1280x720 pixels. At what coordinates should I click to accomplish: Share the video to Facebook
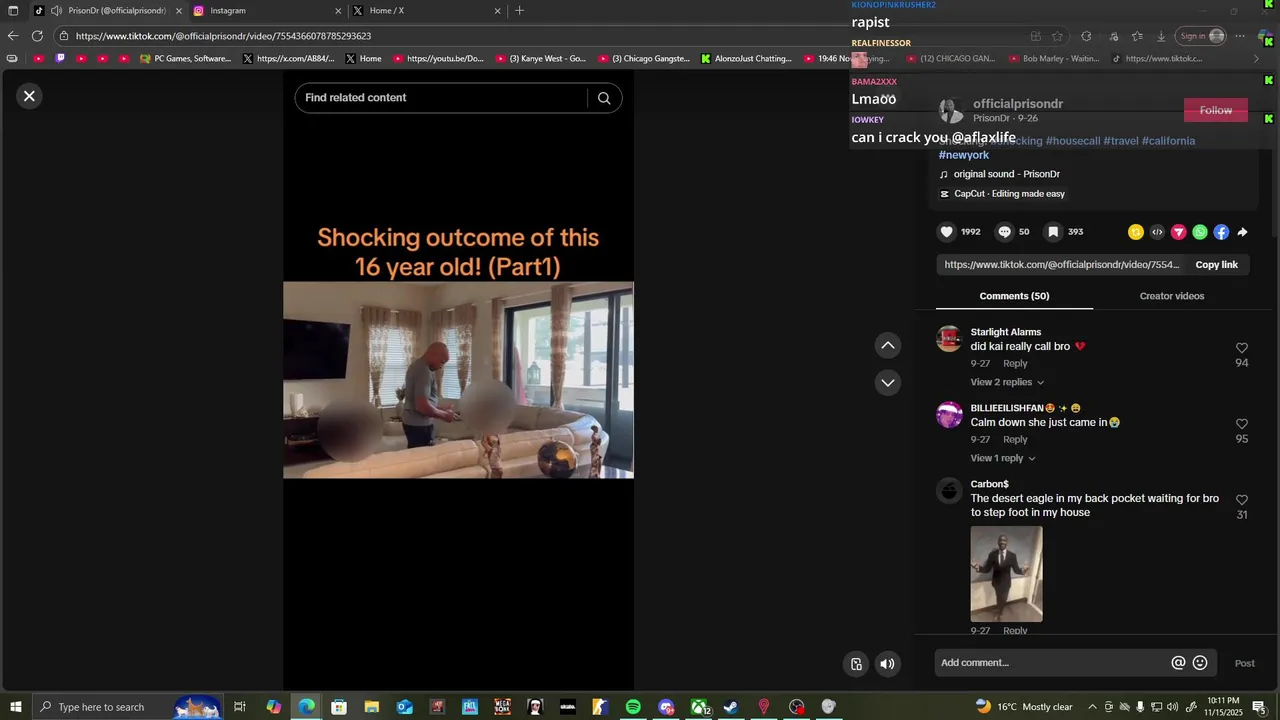tap(1221, 232)
